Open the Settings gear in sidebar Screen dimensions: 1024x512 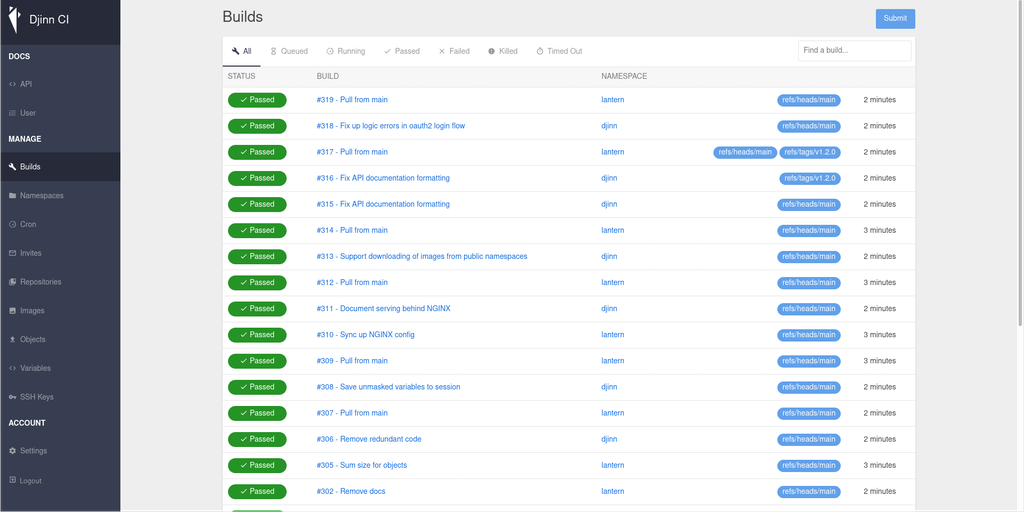(x=12, y=451)
